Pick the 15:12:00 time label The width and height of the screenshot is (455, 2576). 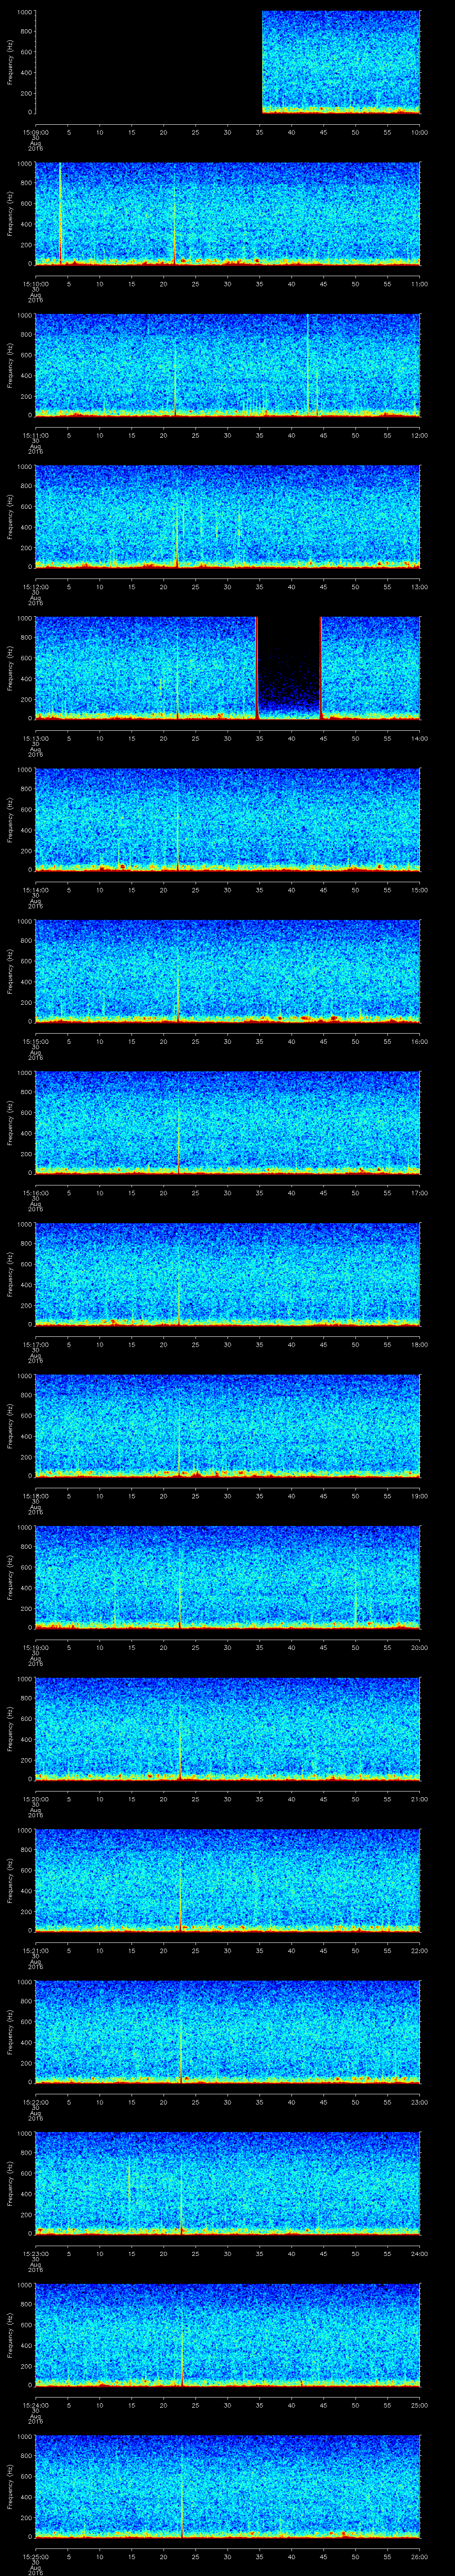pyautogui.click(x=35, y=587)
